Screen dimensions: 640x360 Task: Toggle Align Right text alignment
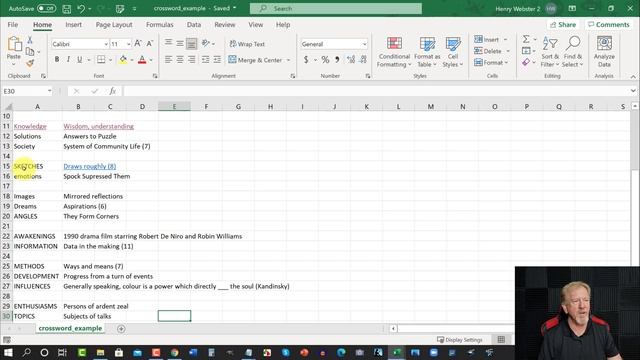[191, 60]
